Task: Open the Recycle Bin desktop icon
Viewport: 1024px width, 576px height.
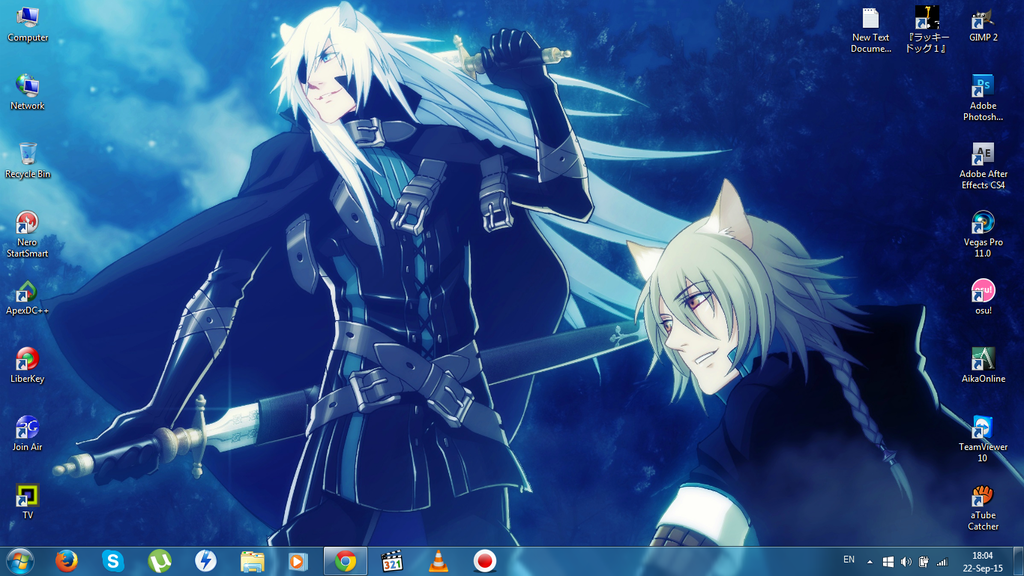Action: pos(28,155)
